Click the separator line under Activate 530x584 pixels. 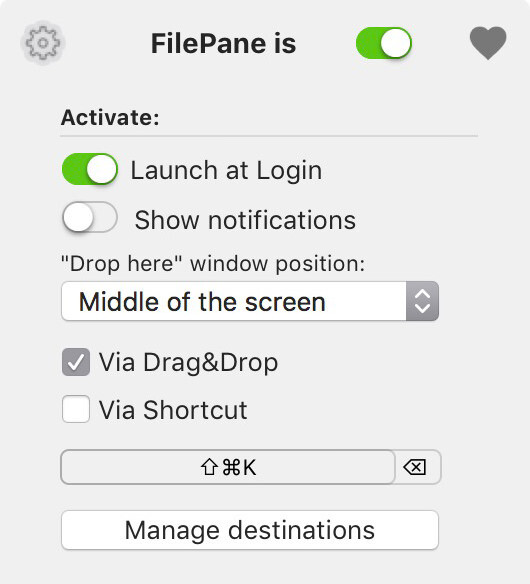tap(269, 136)
